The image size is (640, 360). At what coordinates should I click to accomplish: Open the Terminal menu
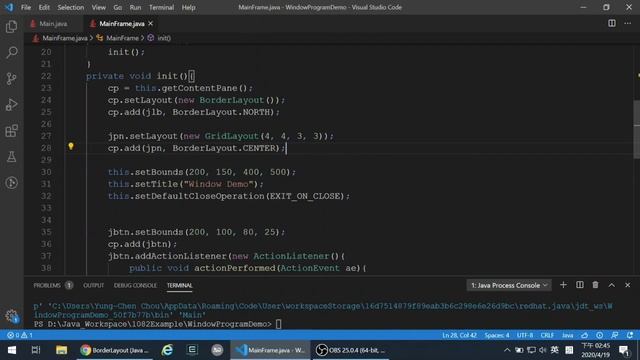point(161,7)
